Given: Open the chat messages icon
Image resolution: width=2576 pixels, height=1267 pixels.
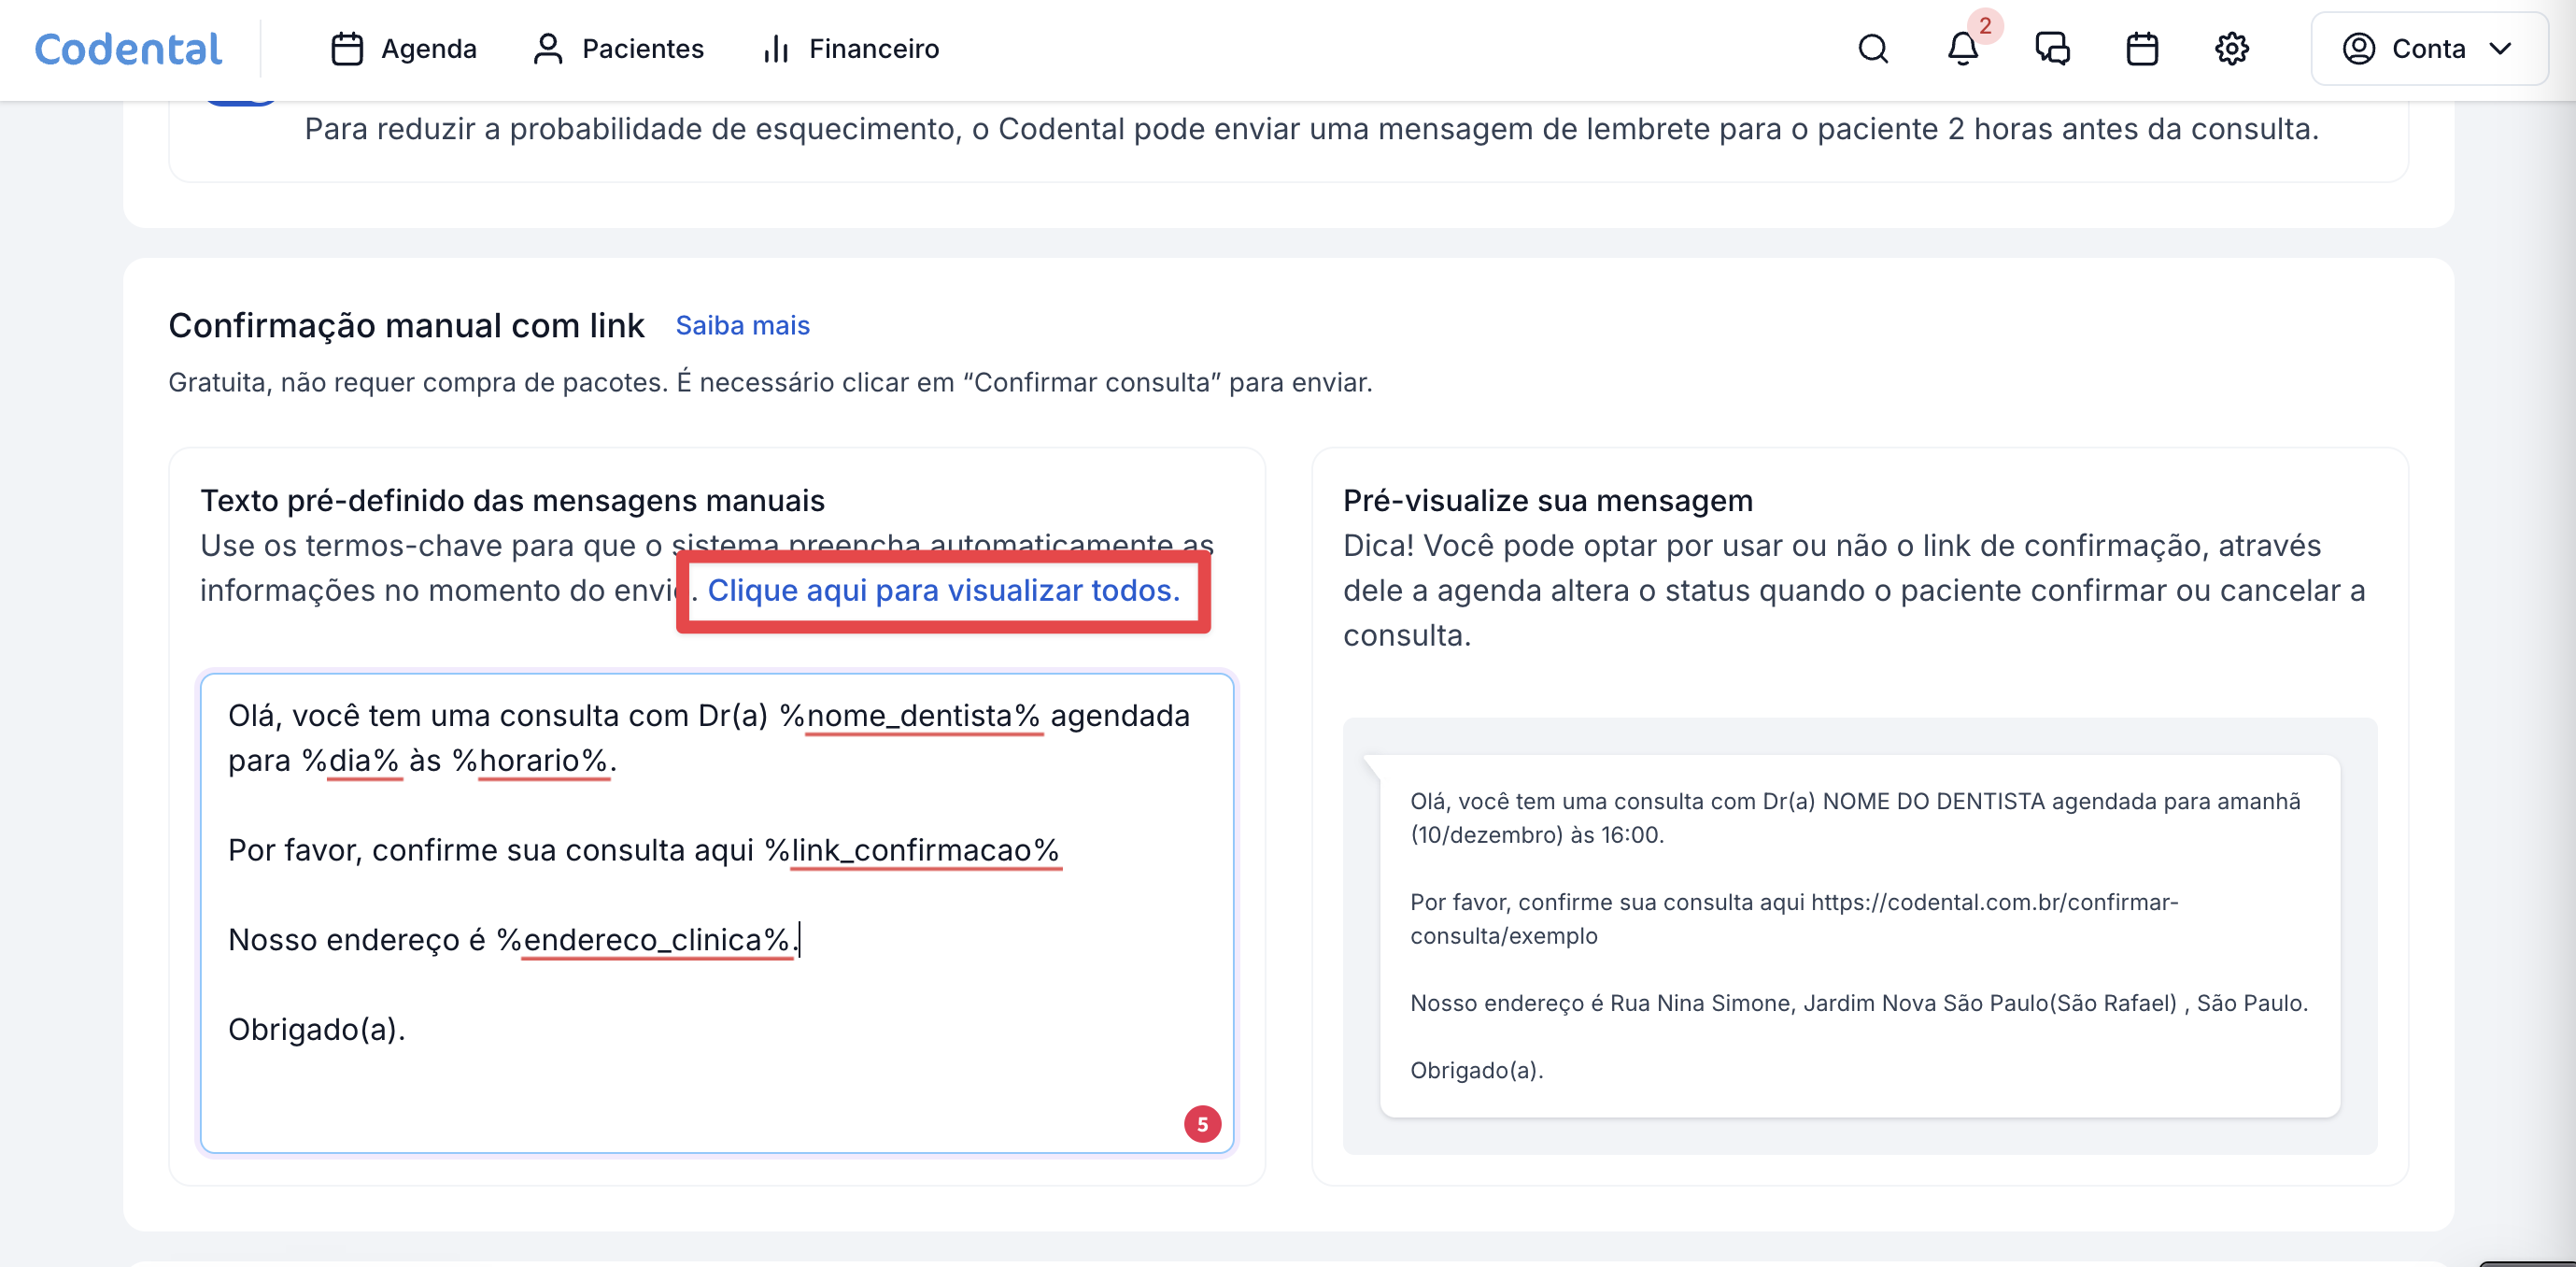Looking at the screenshot, I should [x=2052, y=49].
